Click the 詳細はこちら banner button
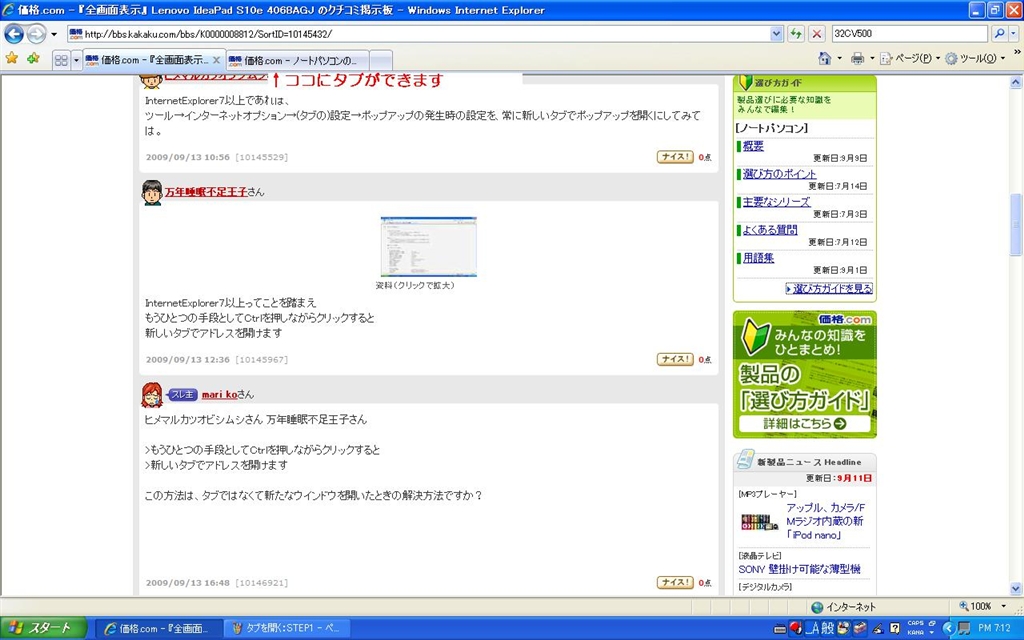 (805, 423)
